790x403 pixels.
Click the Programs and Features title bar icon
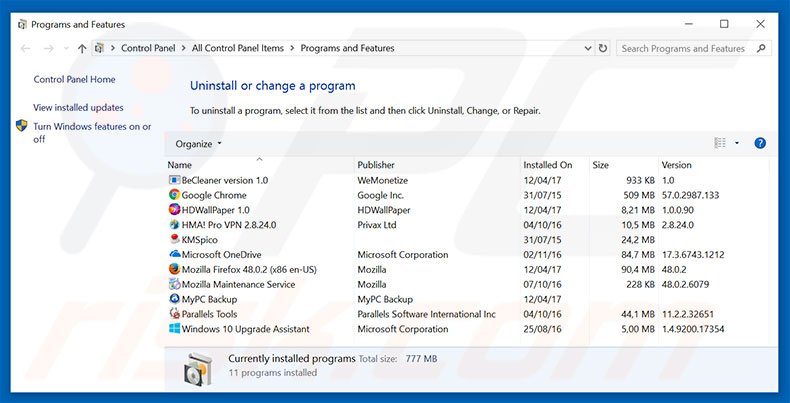22,24
